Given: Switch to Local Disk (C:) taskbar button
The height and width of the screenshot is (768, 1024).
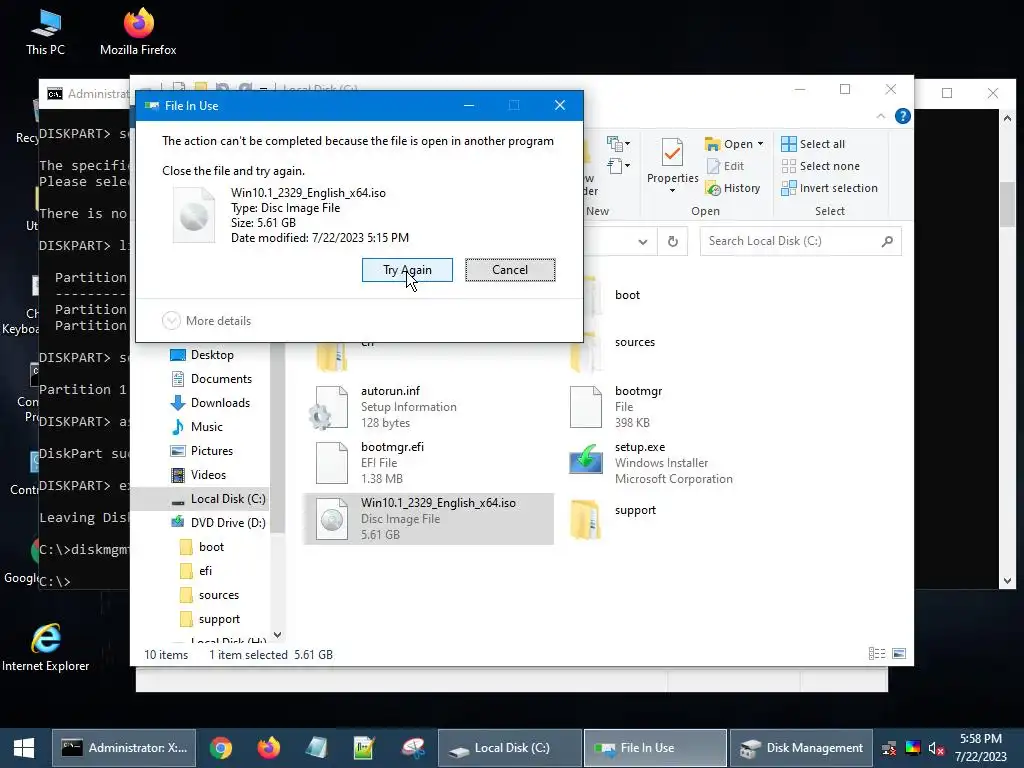Looking at the screenshot, I should pos(509,748).
